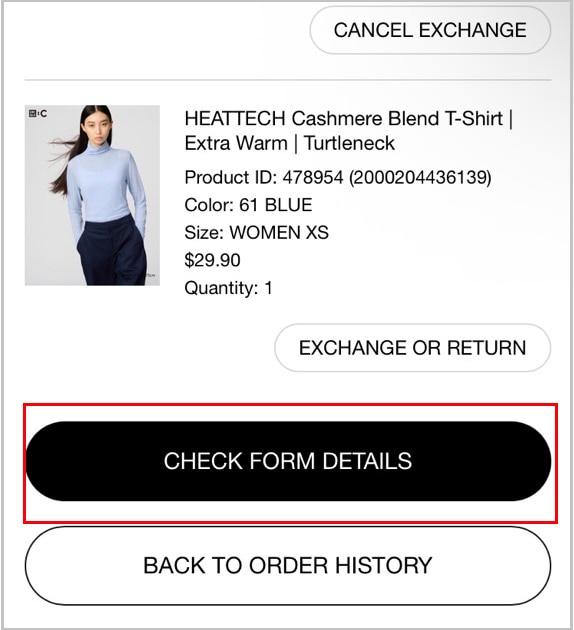Click the model's face in product image
The width and height of the screenshot is (574, 630).
pos(96,130)
